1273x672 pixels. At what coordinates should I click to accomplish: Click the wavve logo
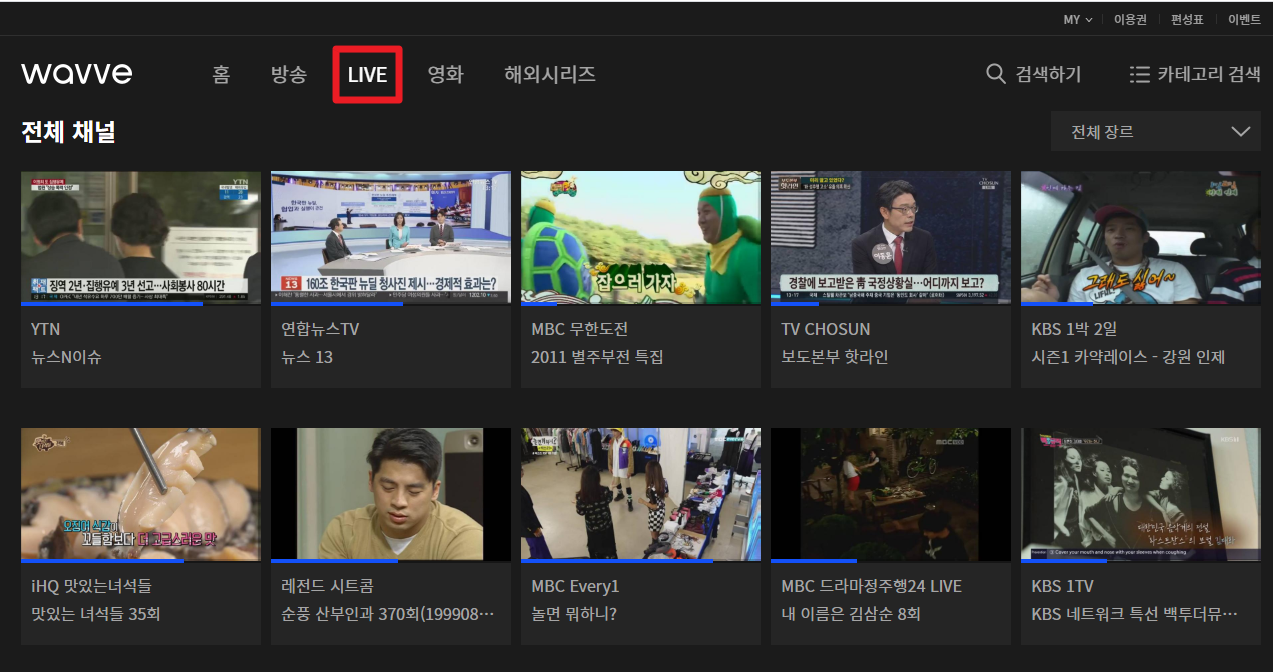click(x=76, y=73)
